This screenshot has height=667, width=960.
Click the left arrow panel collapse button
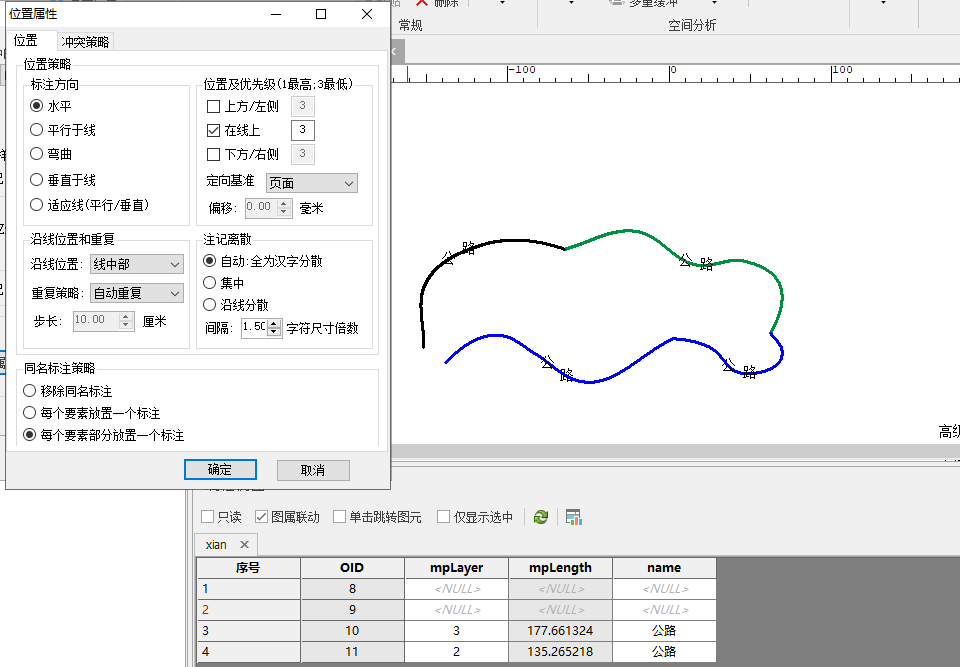pyautogui.click(x=395, y=51)
